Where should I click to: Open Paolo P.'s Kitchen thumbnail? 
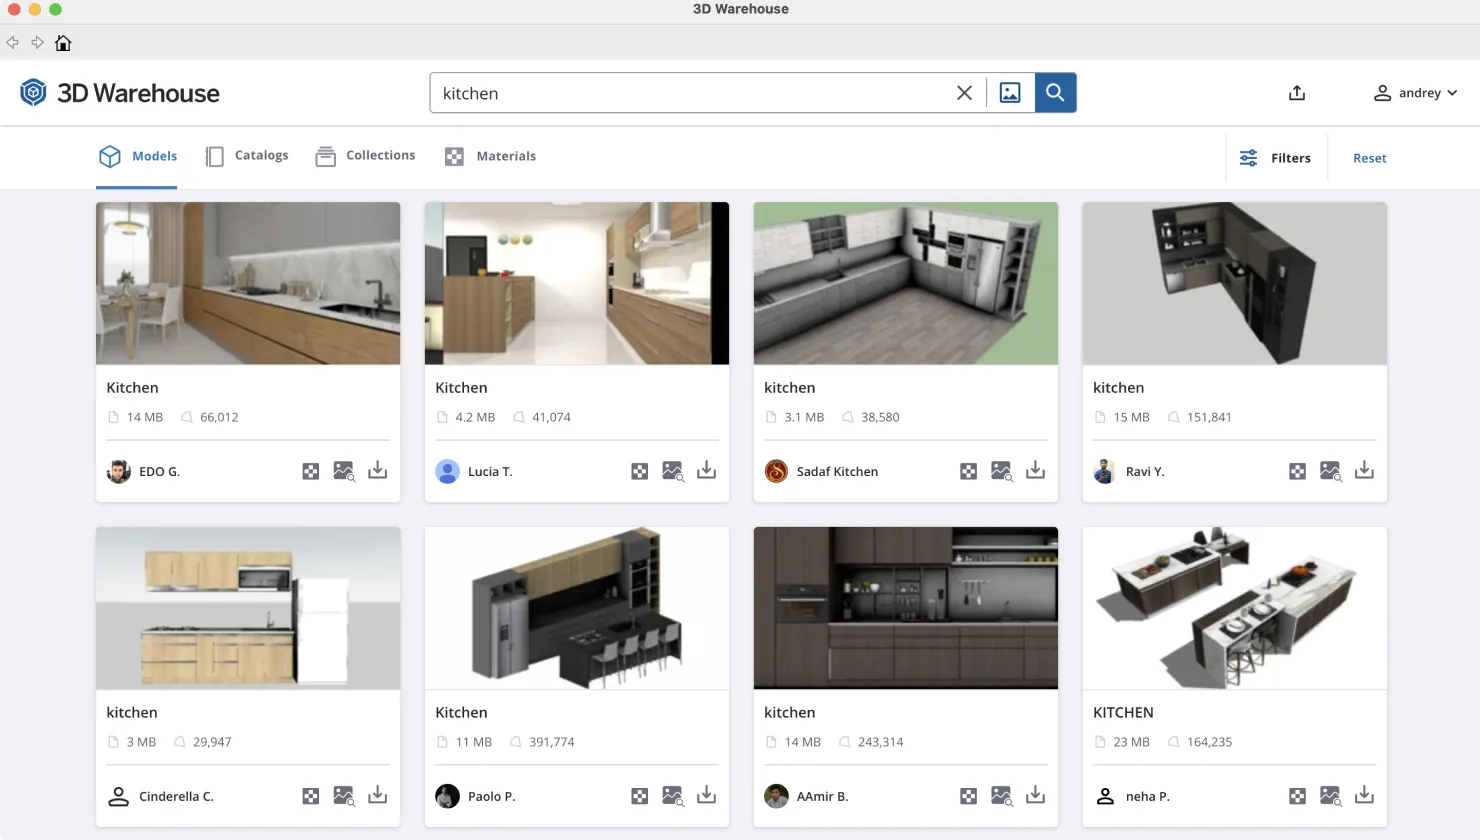pos(577,608)
